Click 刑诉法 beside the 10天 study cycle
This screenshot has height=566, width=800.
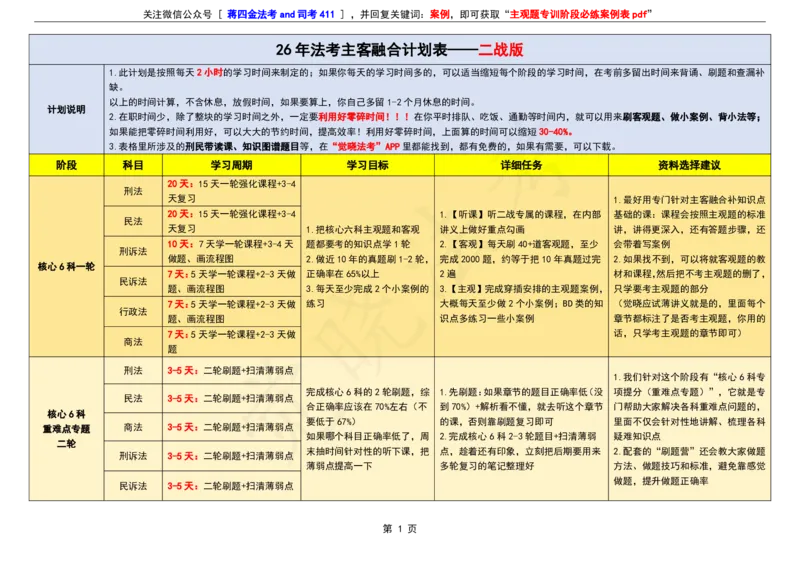pos(133,251)
